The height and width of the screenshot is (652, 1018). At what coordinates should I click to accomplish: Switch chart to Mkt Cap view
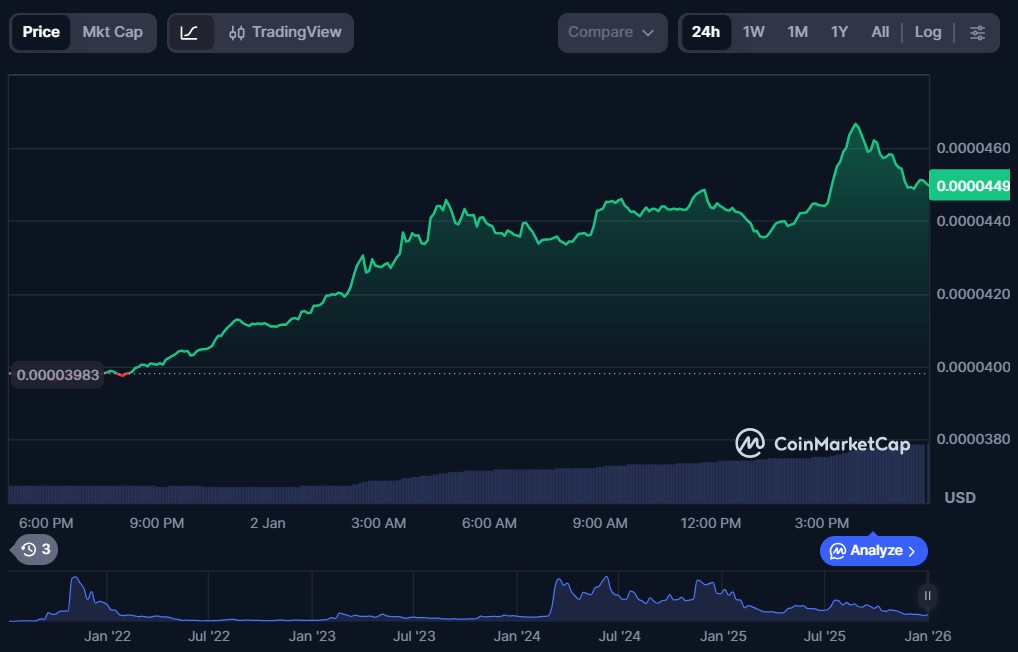112,32
